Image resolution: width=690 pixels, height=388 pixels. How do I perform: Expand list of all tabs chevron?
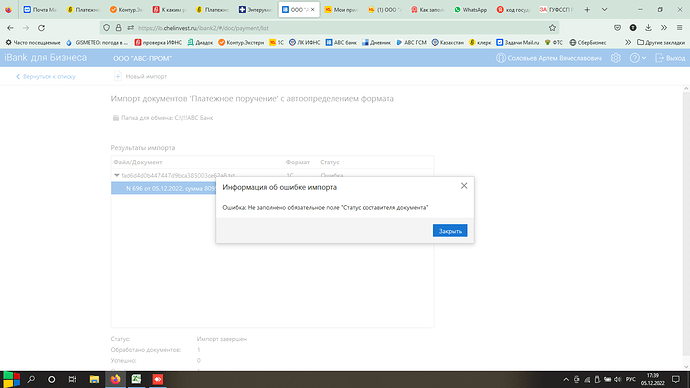pos(605,10)
